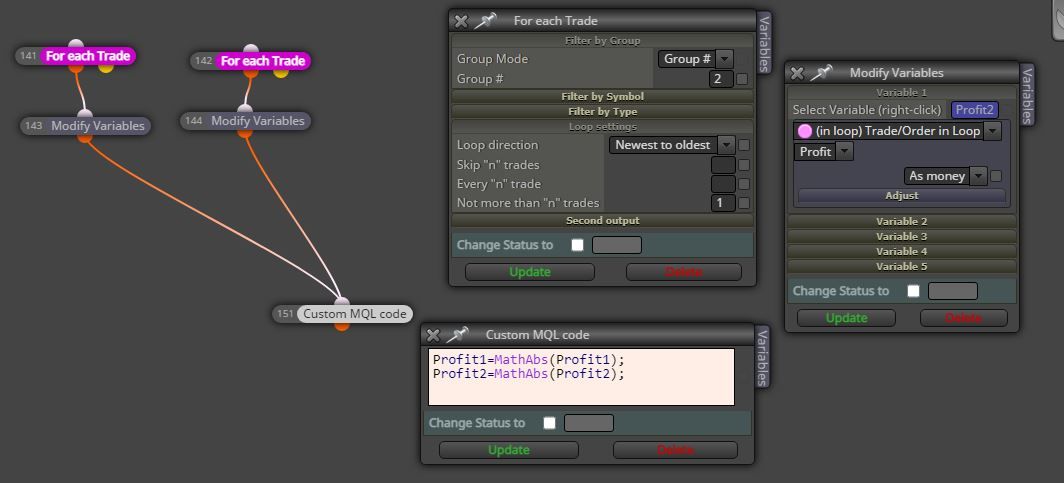Collapse the Variable 1 section
Image resolution: width=1064 pixels, height=483 pixels.
click(902, 92)
